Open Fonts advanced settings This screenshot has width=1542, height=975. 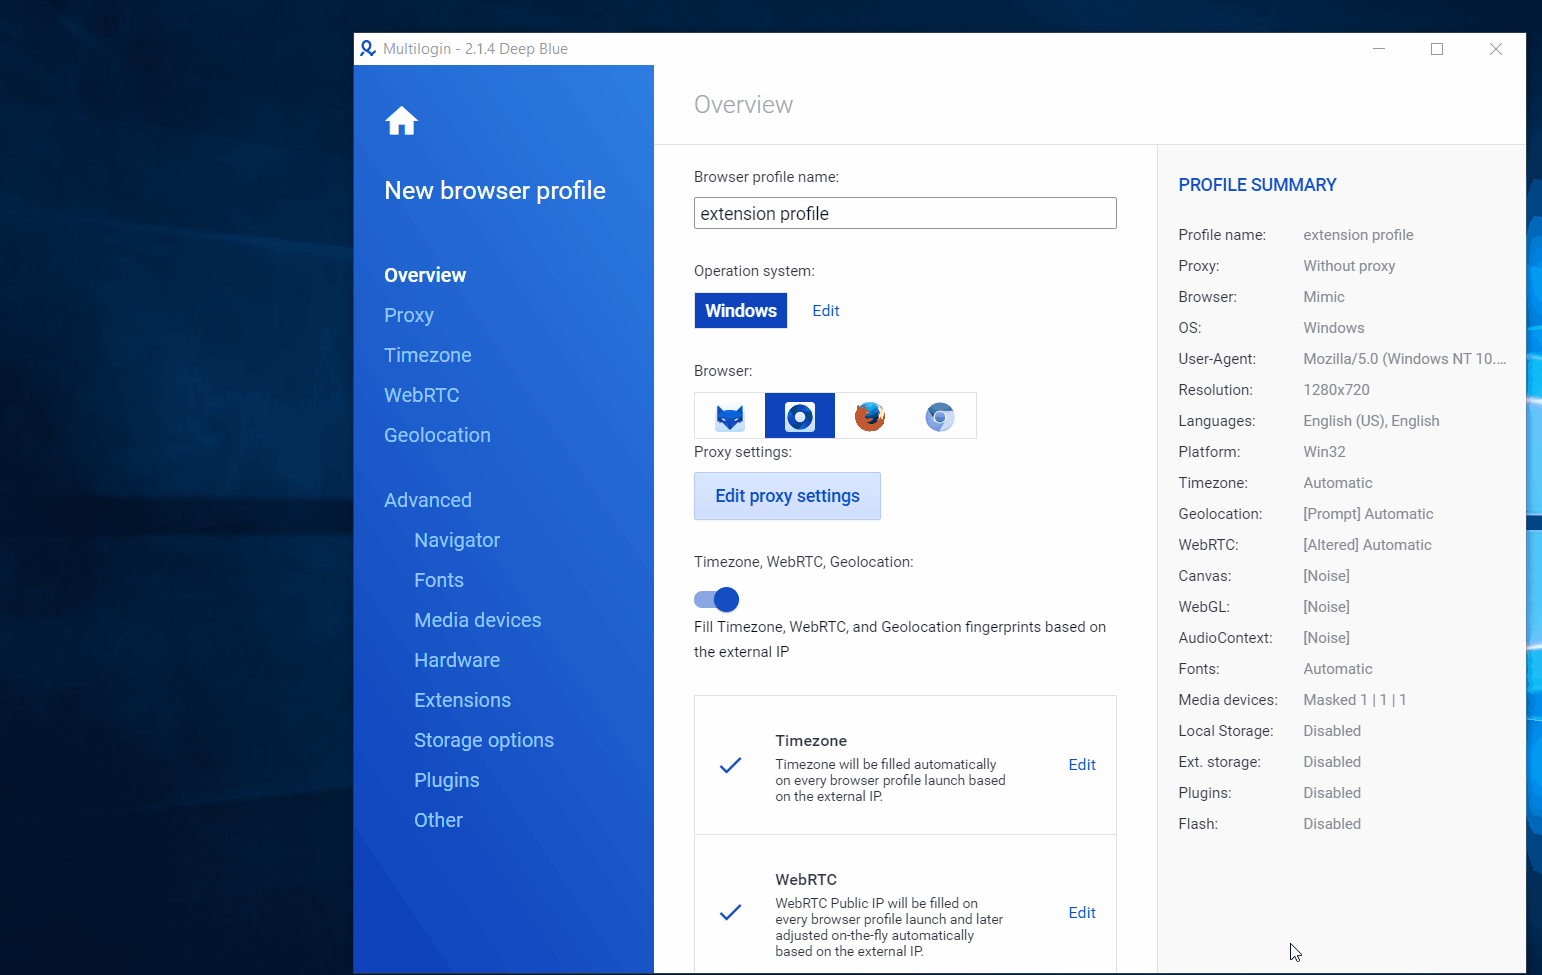439,580
